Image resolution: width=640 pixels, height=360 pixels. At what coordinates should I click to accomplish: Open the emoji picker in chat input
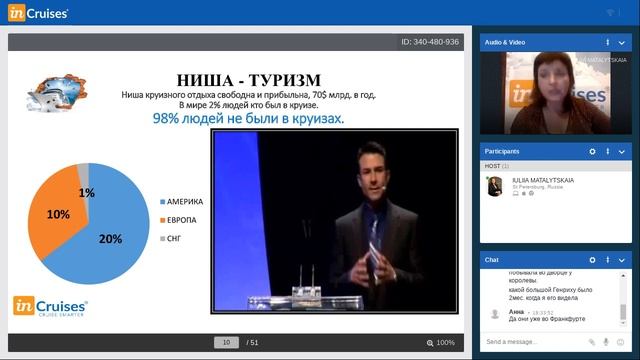pyautogui.click(x=620, y=342)
